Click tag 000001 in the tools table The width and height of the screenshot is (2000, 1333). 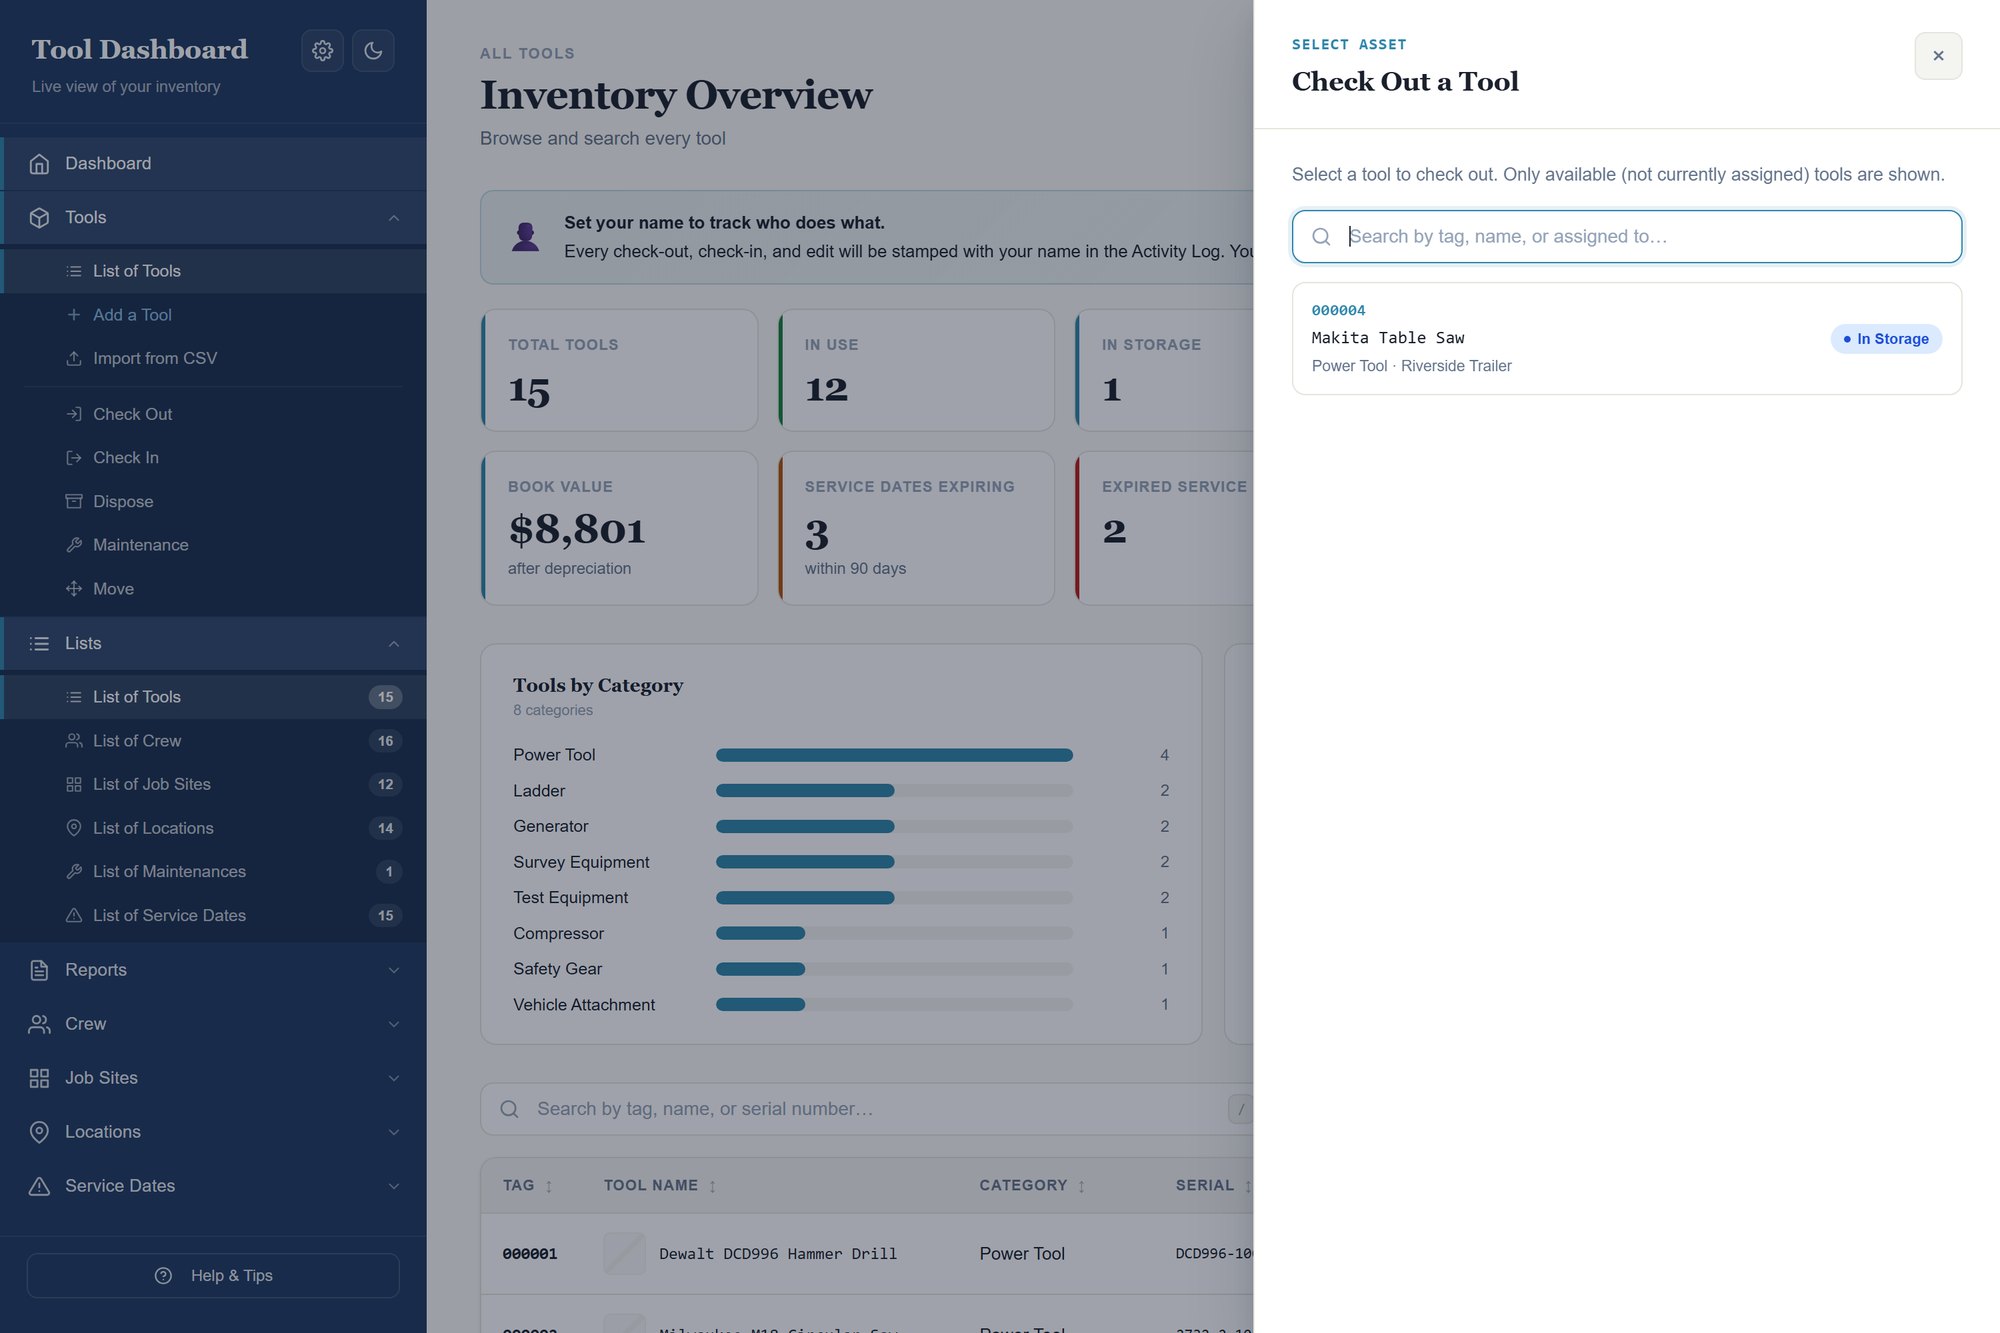pyautogui.click(x=530, y=1254)
